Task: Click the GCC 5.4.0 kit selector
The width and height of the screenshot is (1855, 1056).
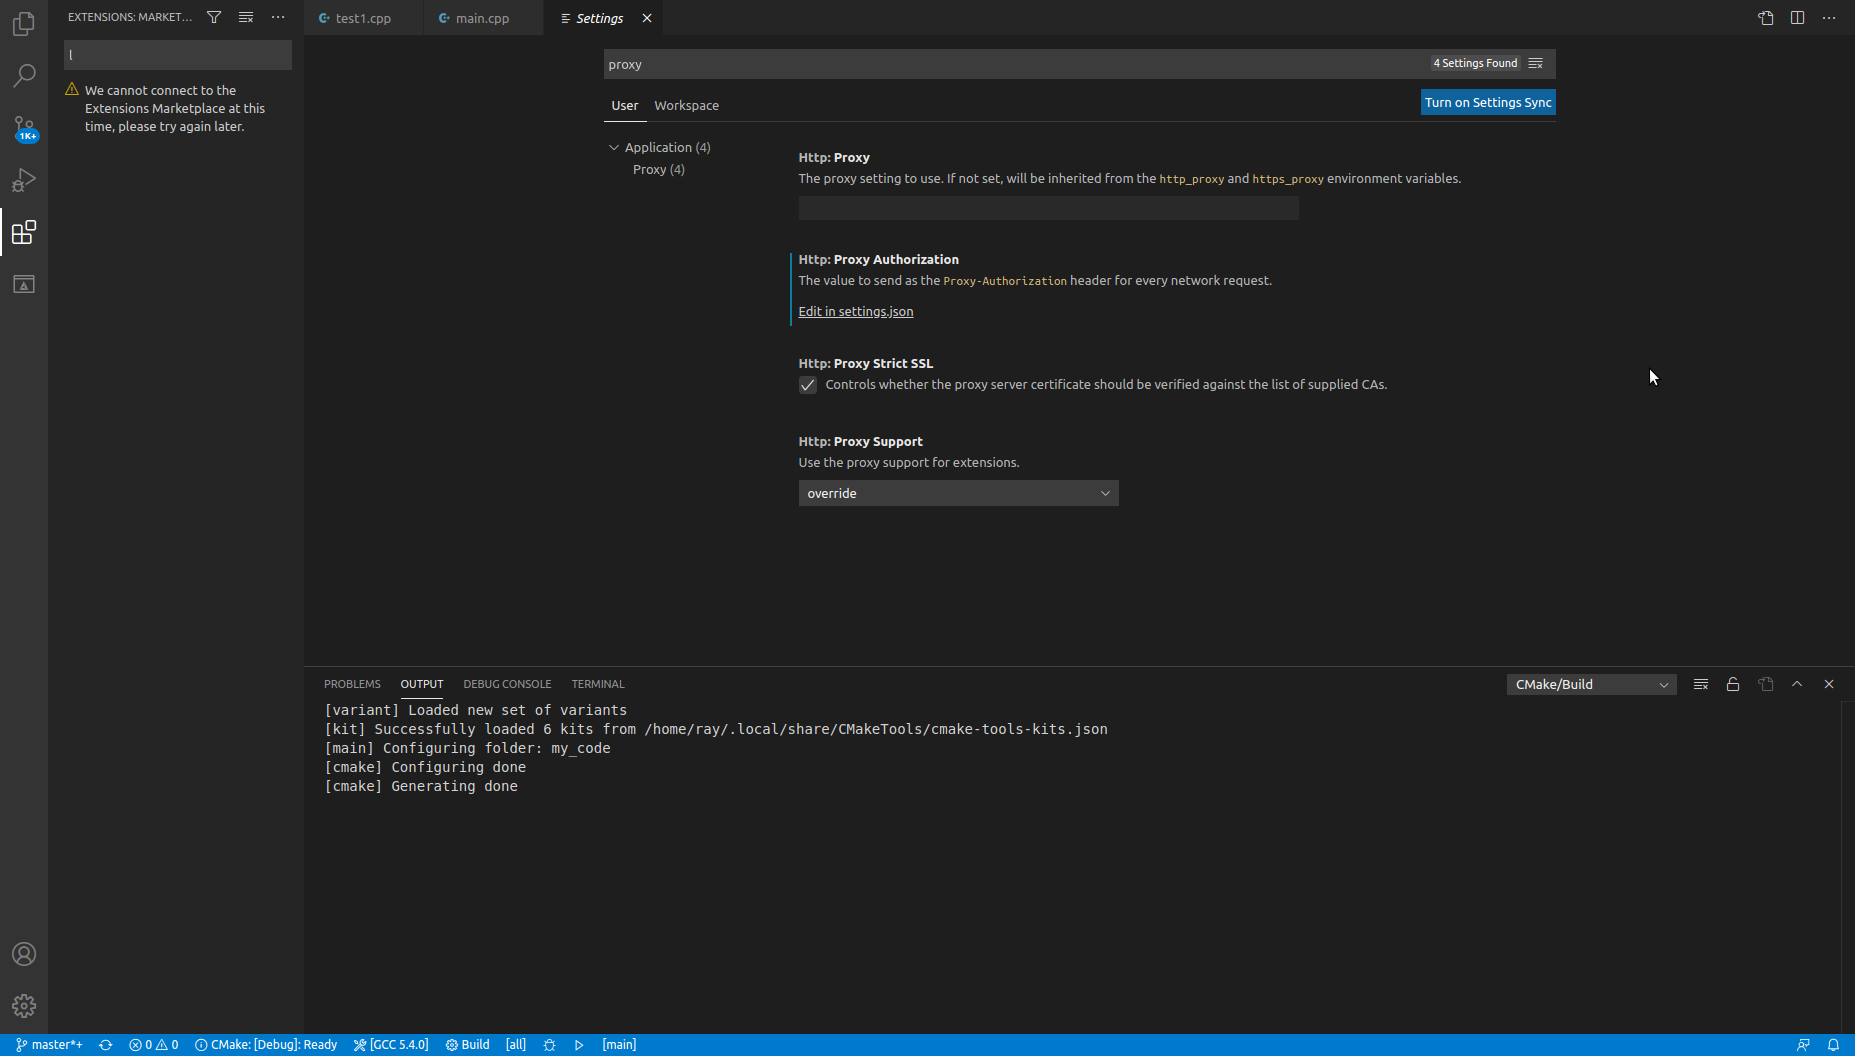Action: (x=391, y=1045)
